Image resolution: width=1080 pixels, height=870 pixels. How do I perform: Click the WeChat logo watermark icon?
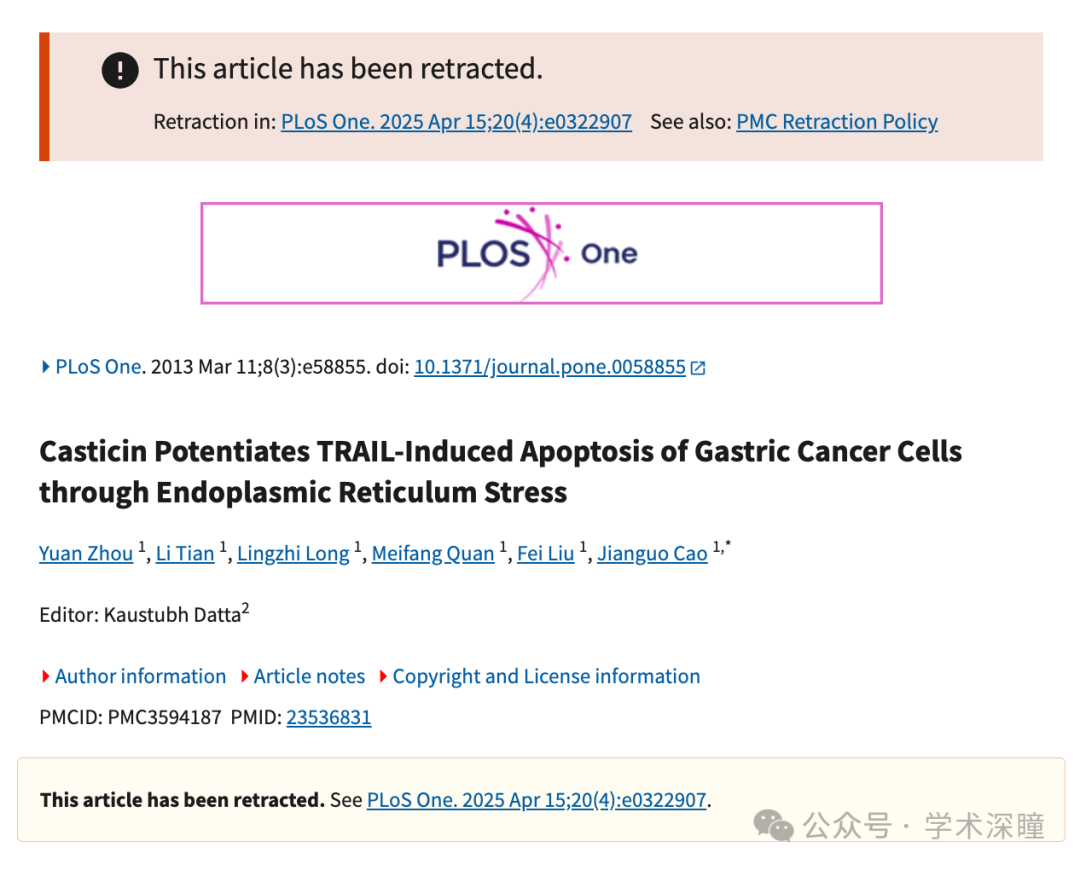(x=773, y=825)
